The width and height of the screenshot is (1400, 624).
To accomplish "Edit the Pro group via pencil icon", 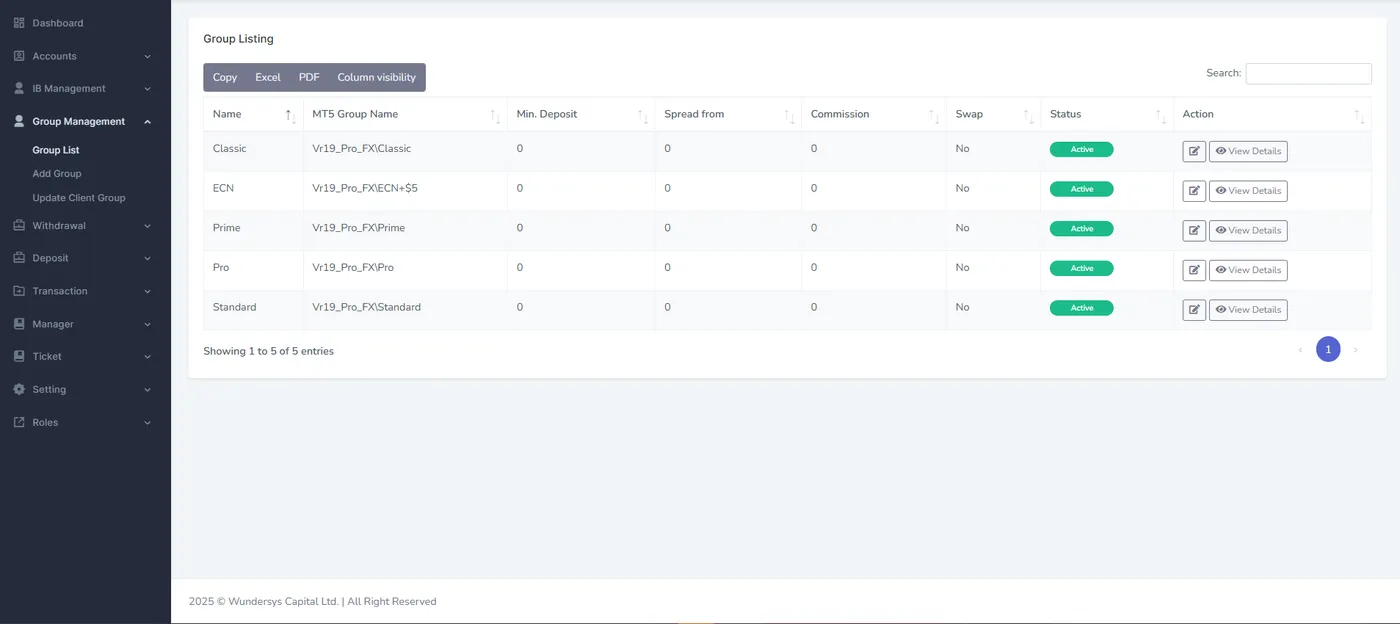I will point(1194,270).
